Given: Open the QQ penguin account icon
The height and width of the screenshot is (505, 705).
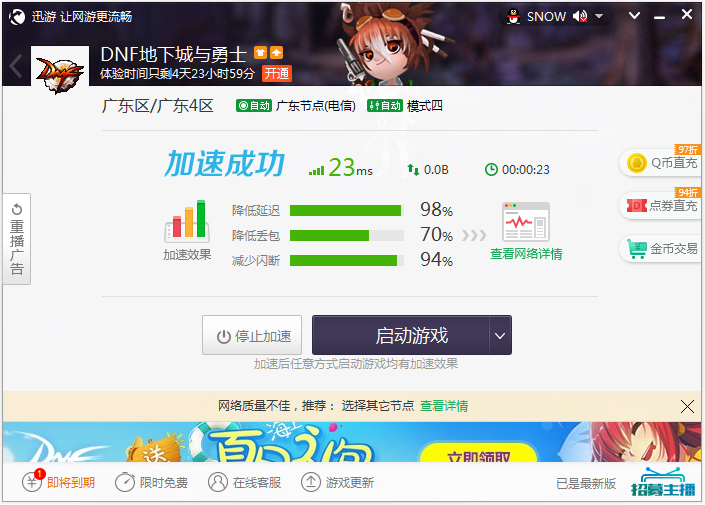Looking at the screenshot, I should [513, 17].
